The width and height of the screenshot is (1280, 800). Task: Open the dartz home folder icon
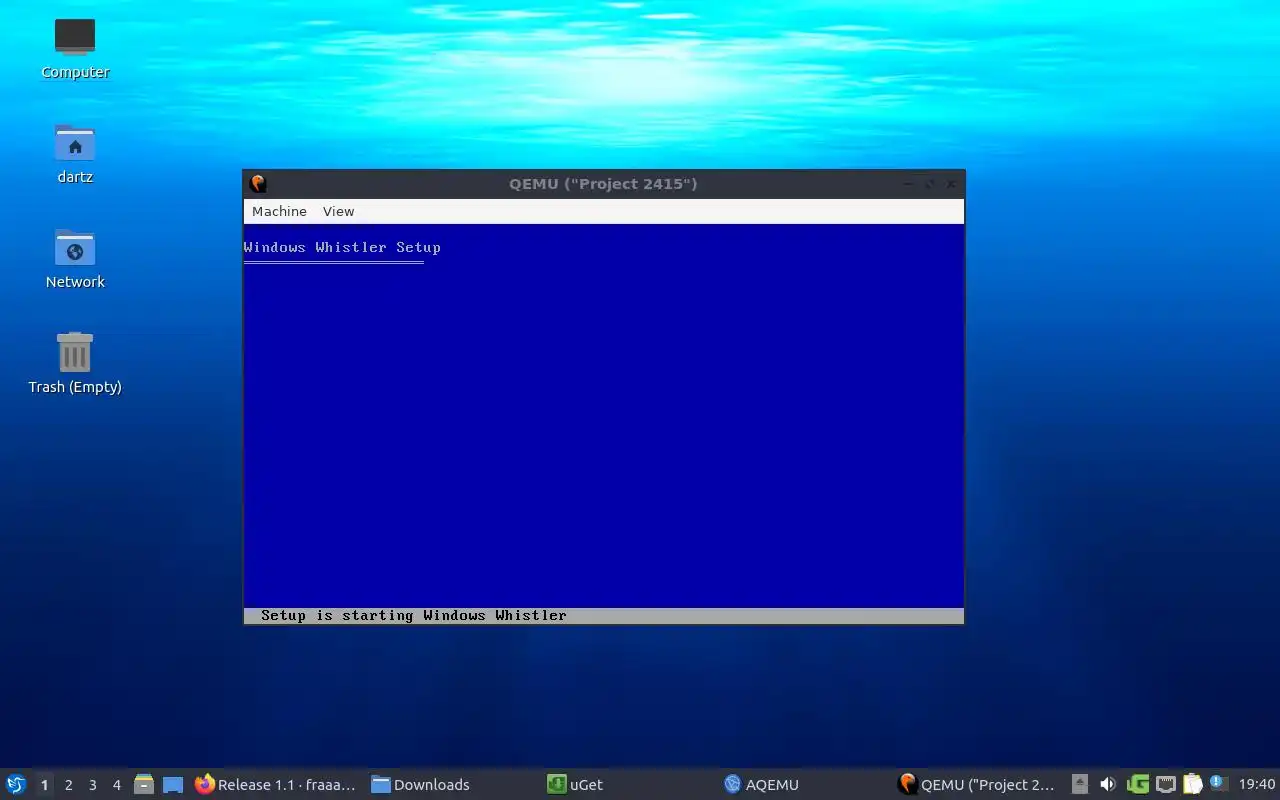pyautogui.click(x=75, y=154)
